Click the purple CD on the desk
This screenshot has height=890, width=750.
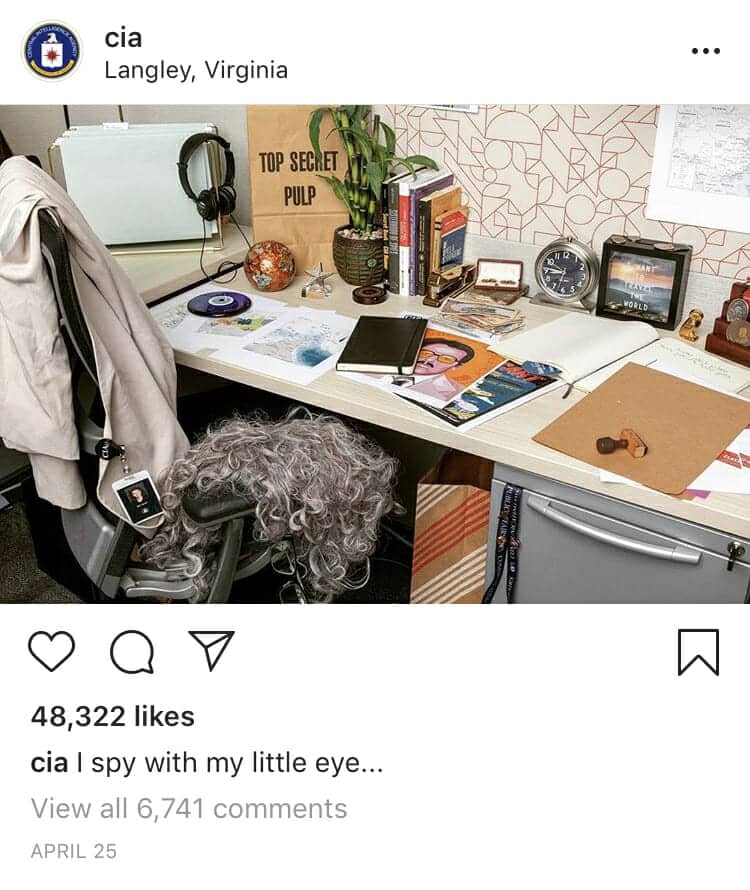219,304
